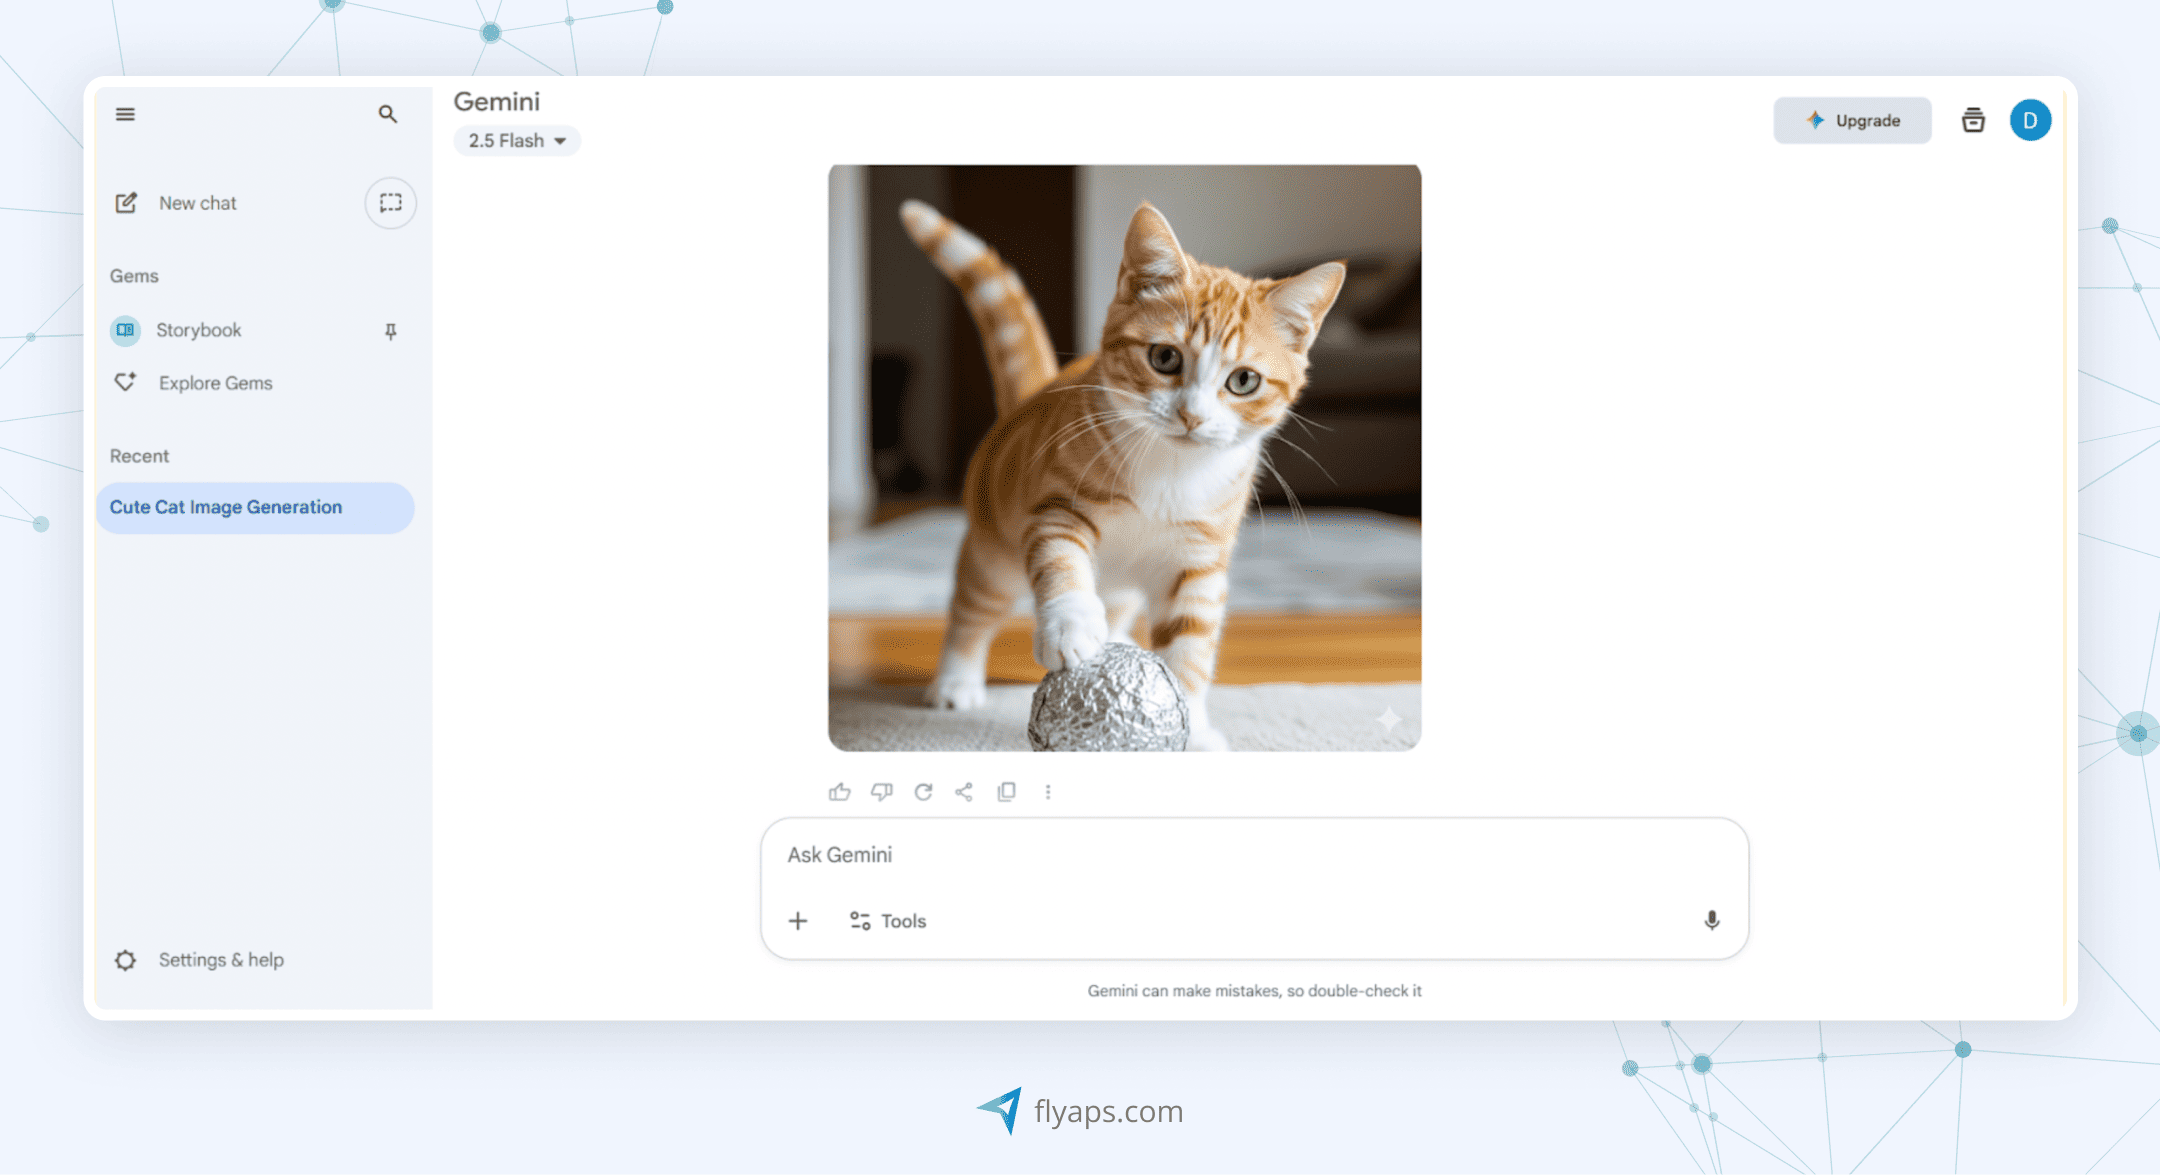Open the Tools menu in prompt box
Image resolution: width=2160 pixels, height=1175 pixels.
click(888, 921)
